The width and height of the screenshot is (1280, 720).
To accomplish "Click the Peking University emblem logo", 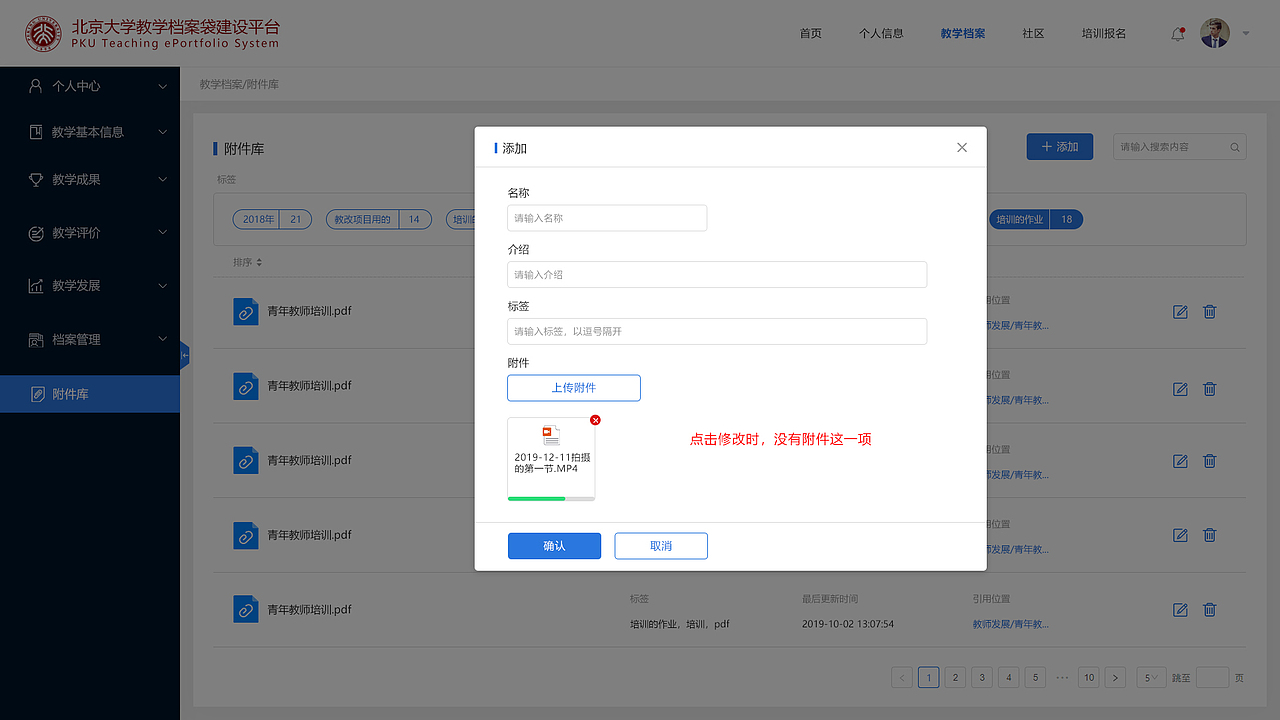I will coord(43,33).
